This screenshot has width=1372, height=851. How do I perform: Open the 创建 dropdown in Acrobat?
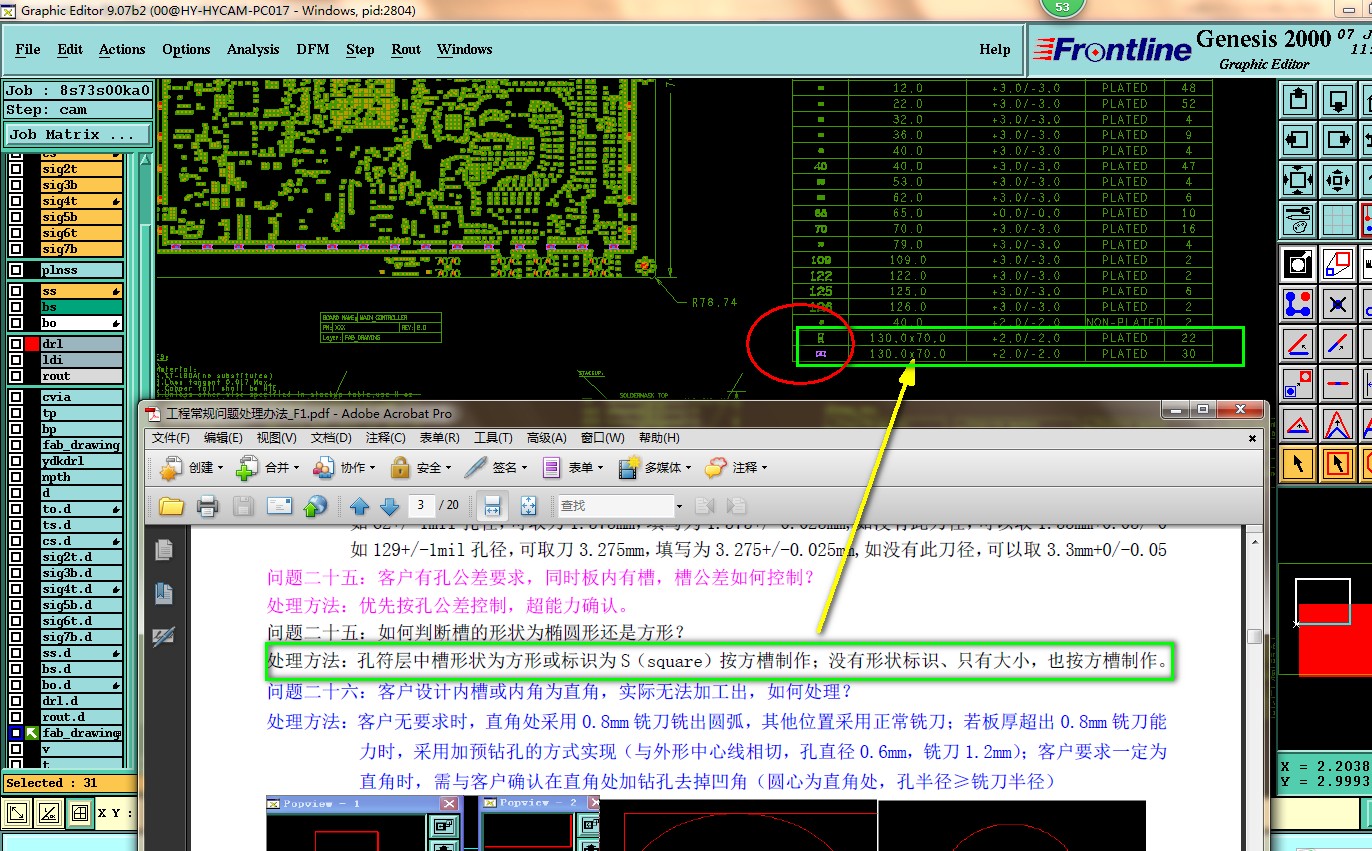pos(191,467)
